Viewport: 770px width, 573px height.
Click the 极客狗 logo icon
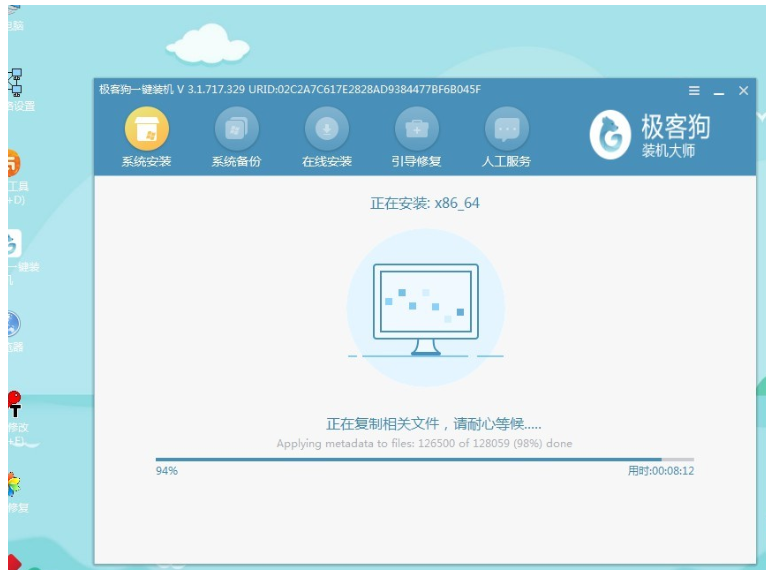[x=610, y=134]
